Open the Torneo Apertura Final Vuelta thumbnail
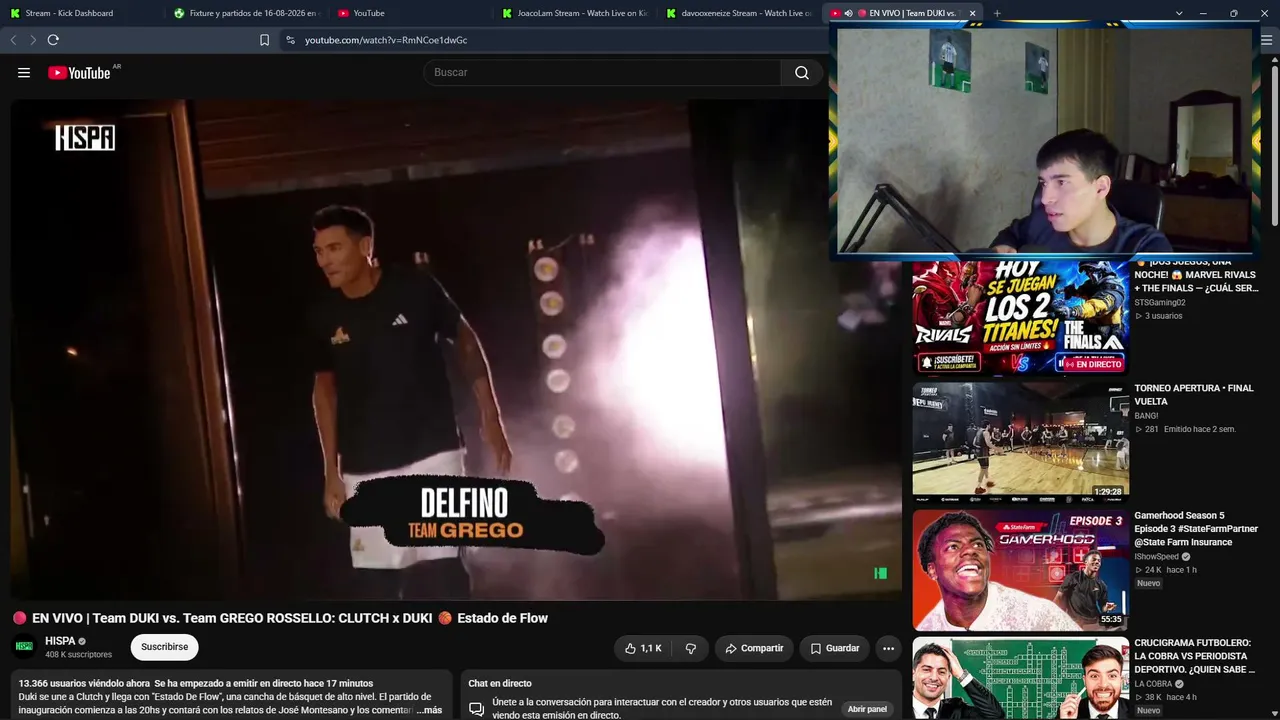This screenshot has width=1280, height=720. click(x=1020, y=441)
